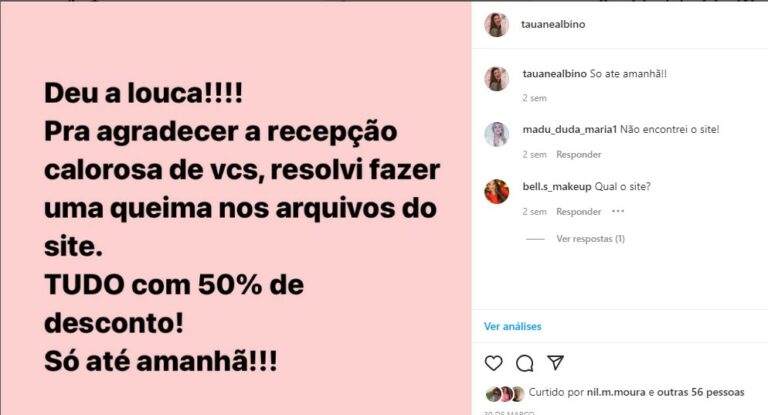768x415 pixels.
Task: Expand Ver respostas (1) replies
Action: click(590, 239)
